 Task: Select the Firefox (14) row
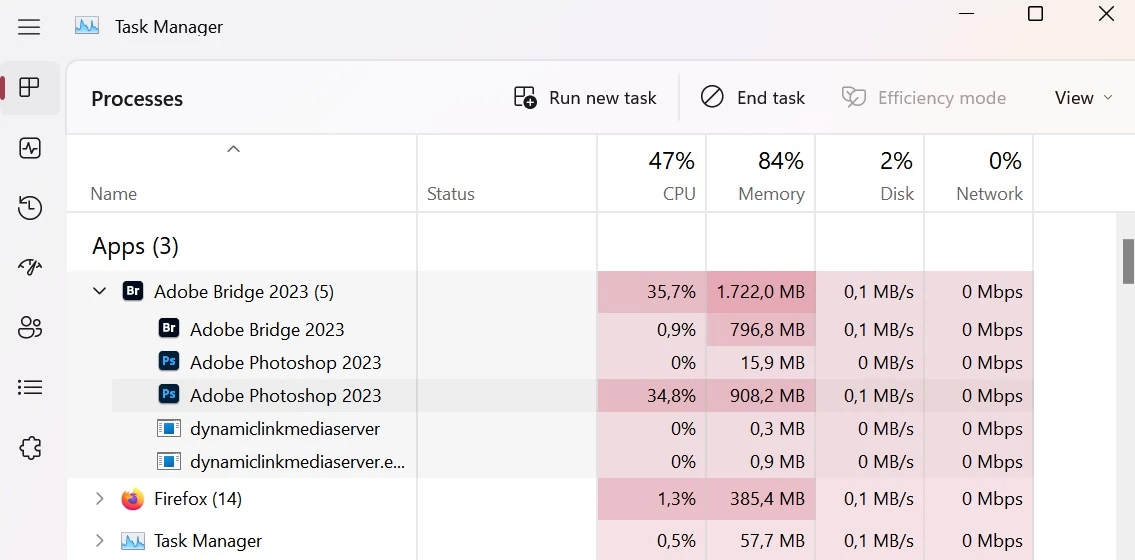point(550,499)
